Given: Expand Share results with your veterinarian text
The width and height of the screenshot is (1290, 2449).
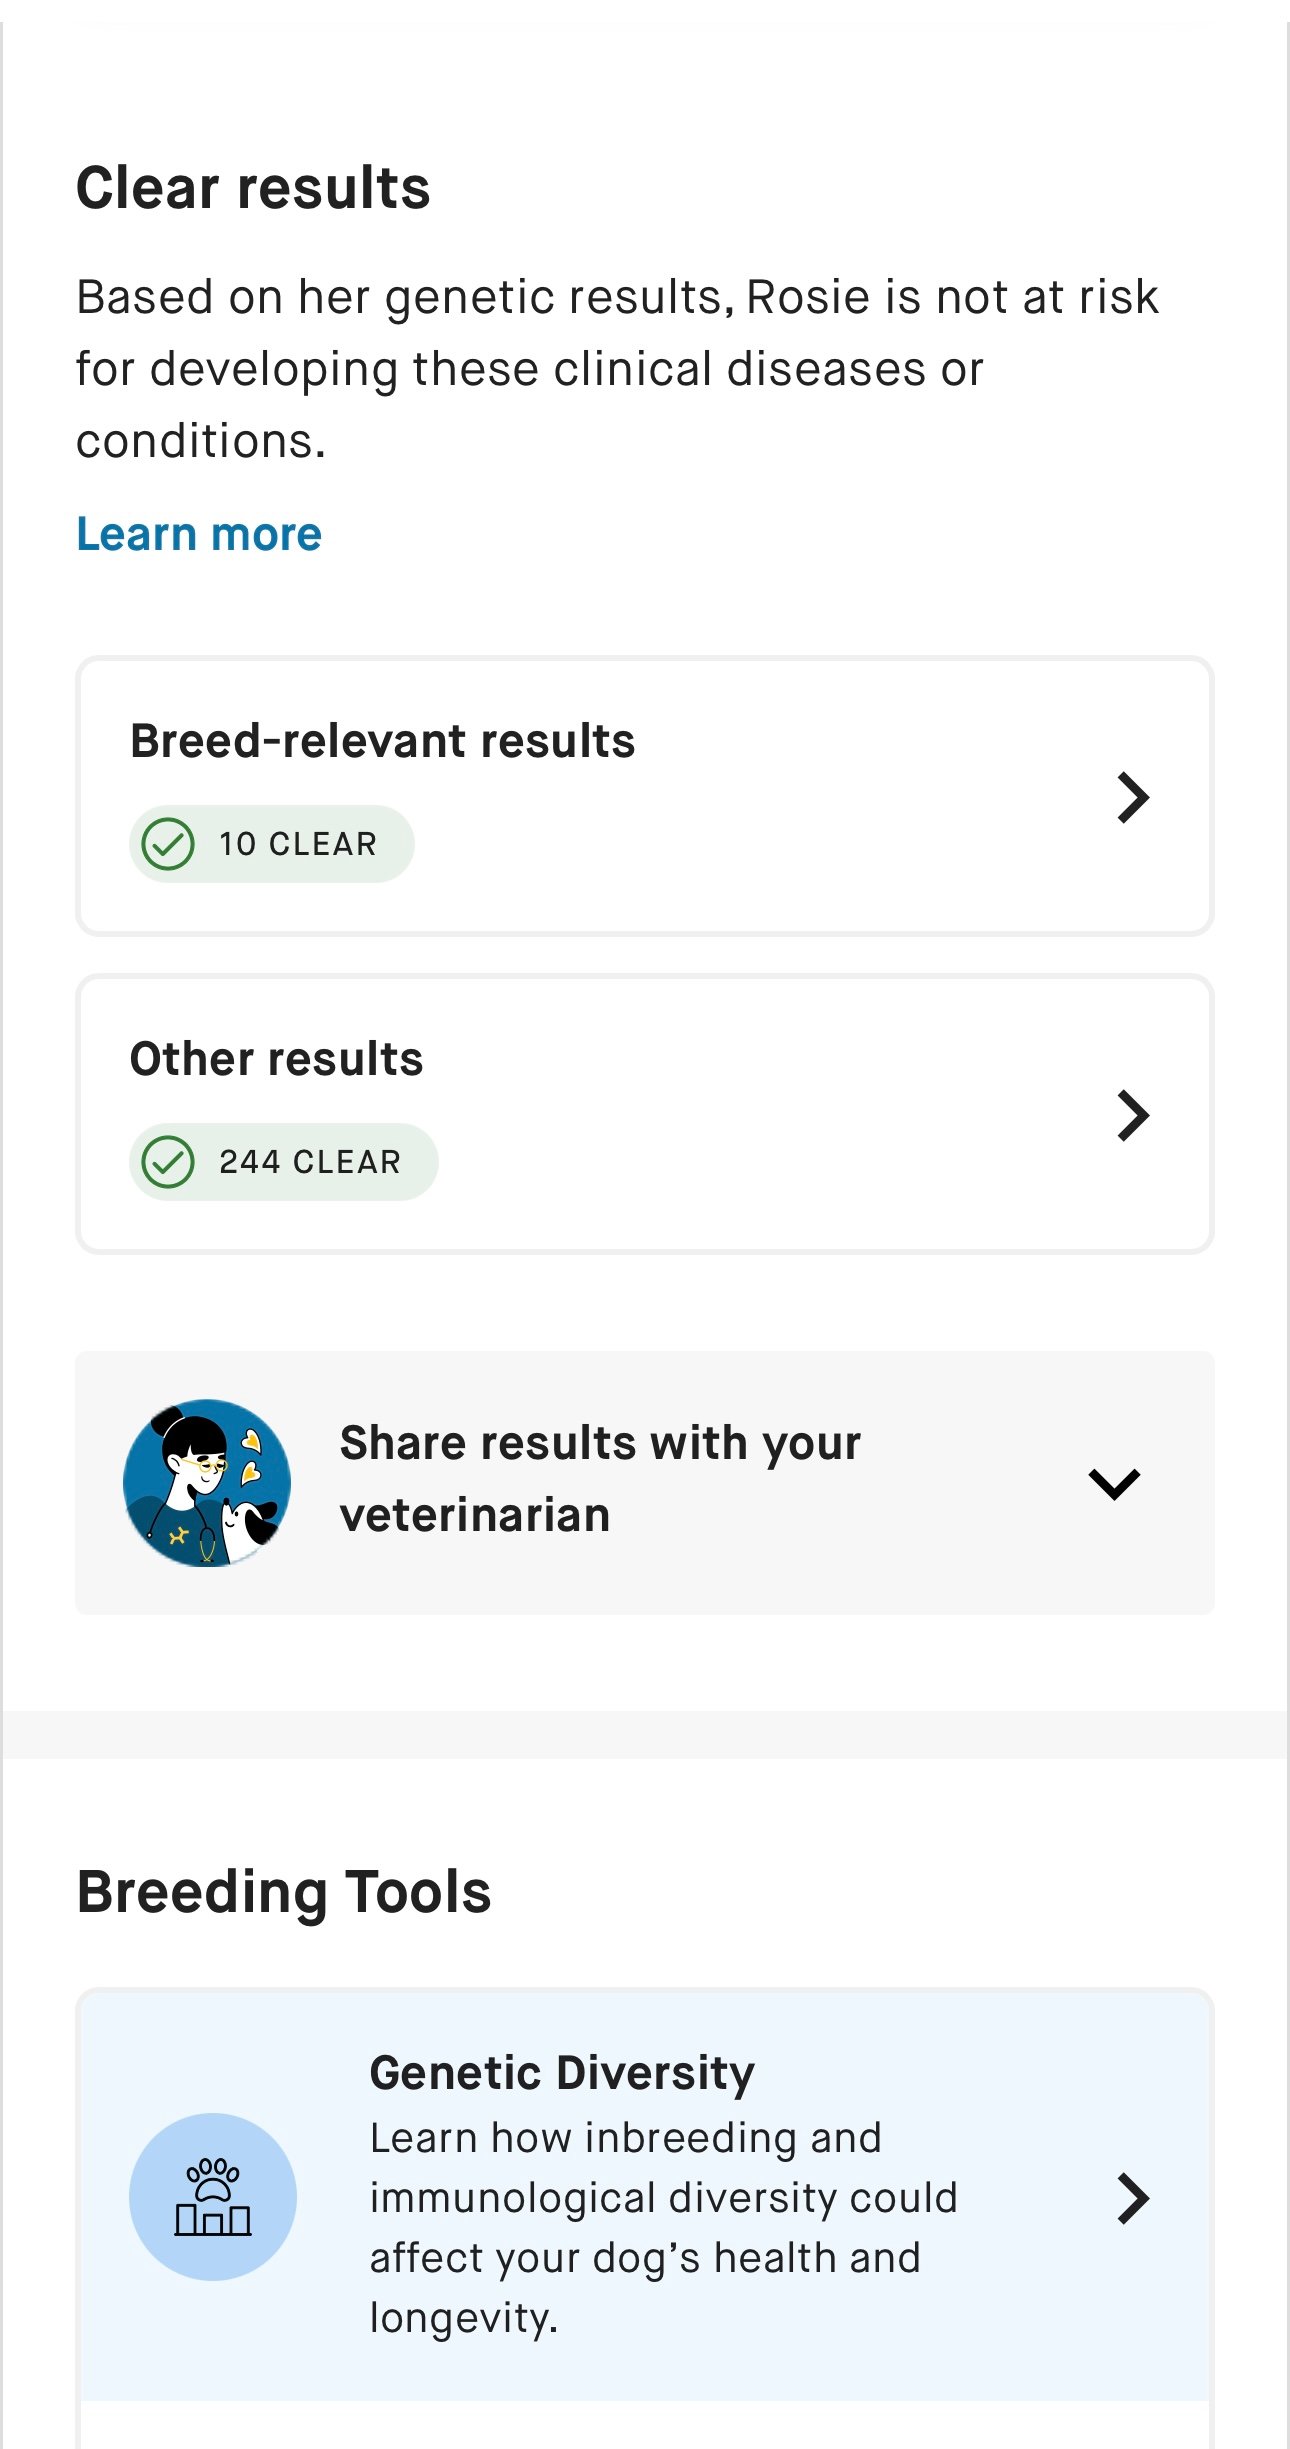Looking at the screenshot, I should pos(600,1479).
